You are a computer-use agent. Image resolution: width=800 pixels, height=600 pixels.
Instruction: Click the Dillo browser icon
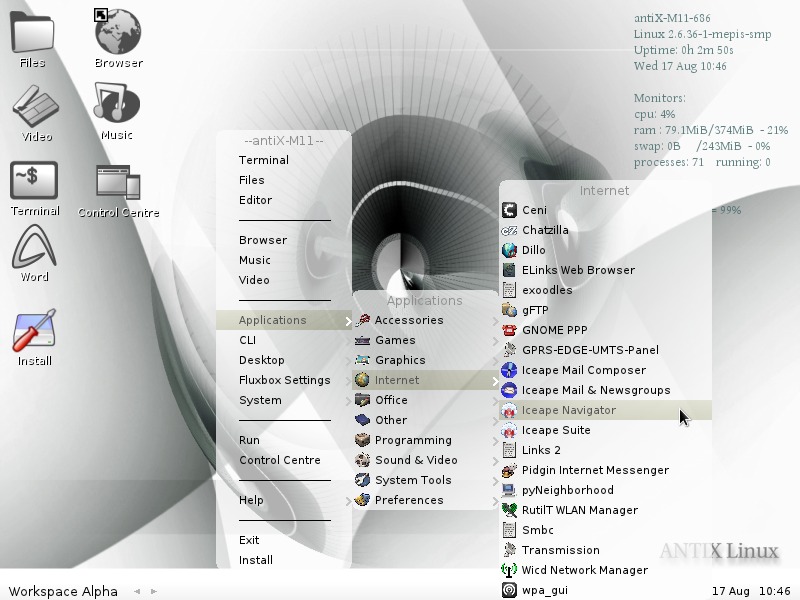click(509, 250)
